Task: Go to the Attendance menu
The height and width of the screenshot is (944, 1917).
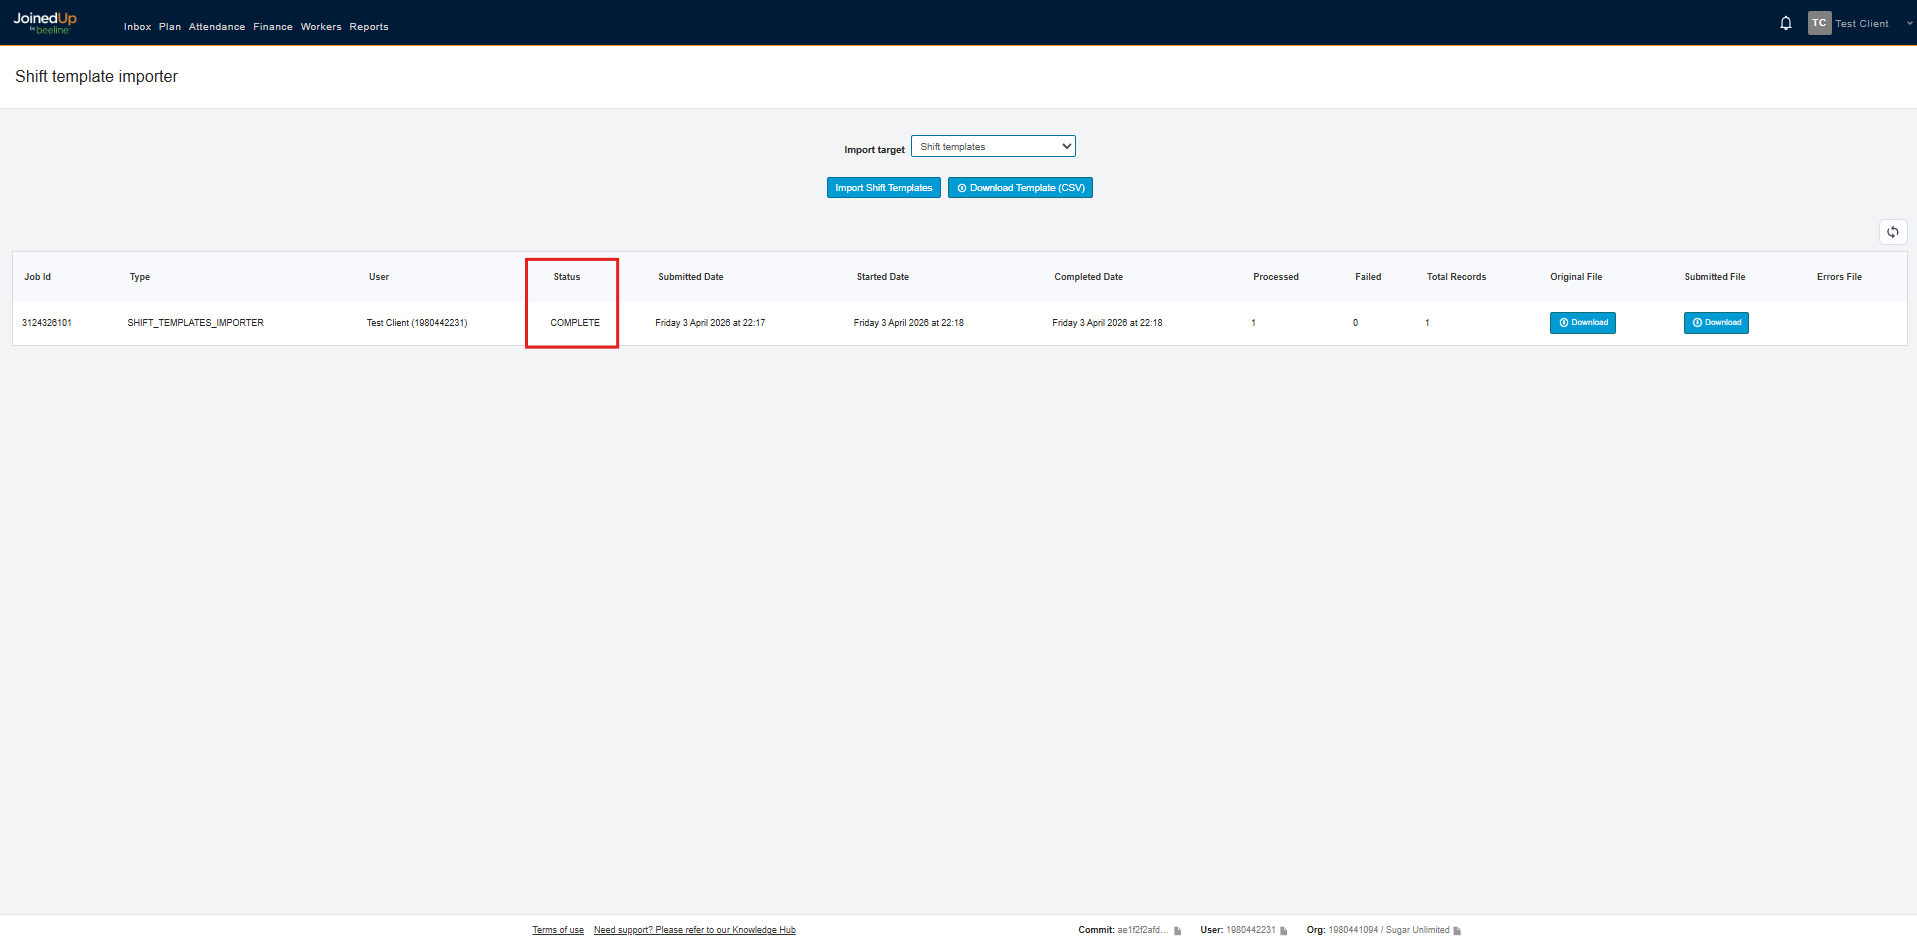Action: 217,27
